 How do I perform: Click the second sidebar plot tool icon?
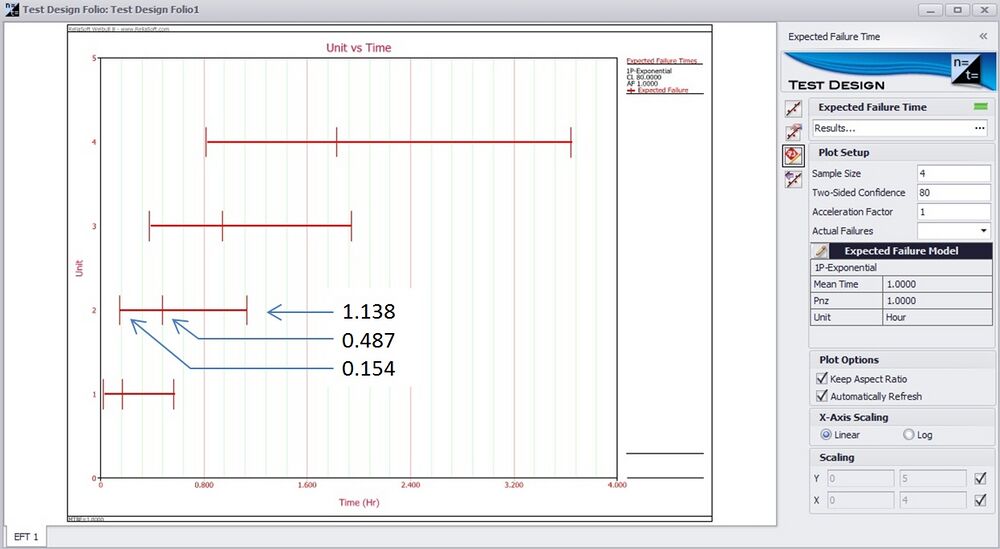point(794,132)
